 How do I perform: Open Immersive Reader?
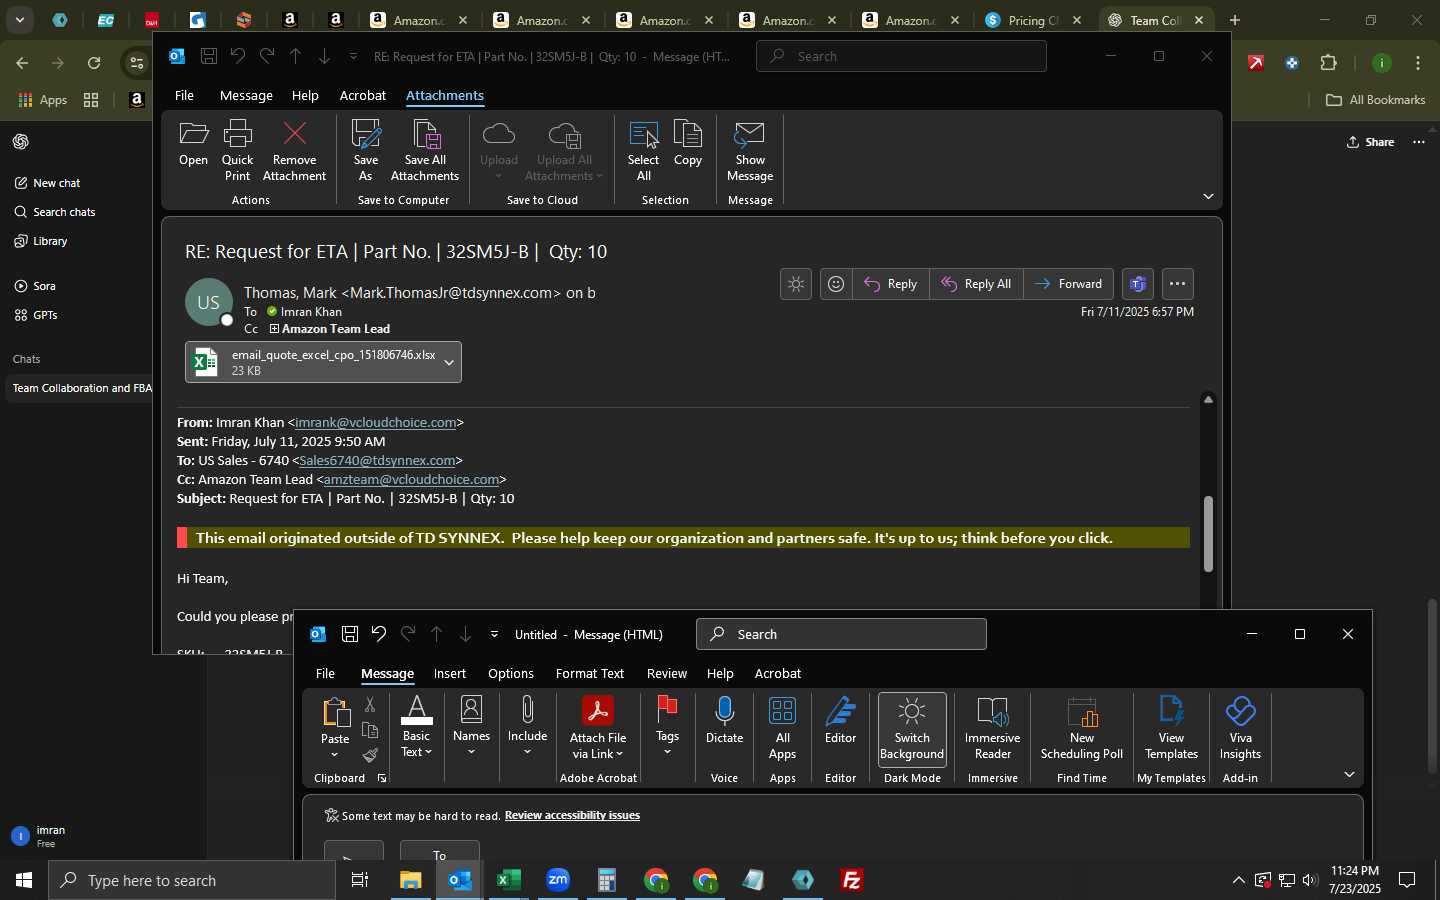(992, 727)
